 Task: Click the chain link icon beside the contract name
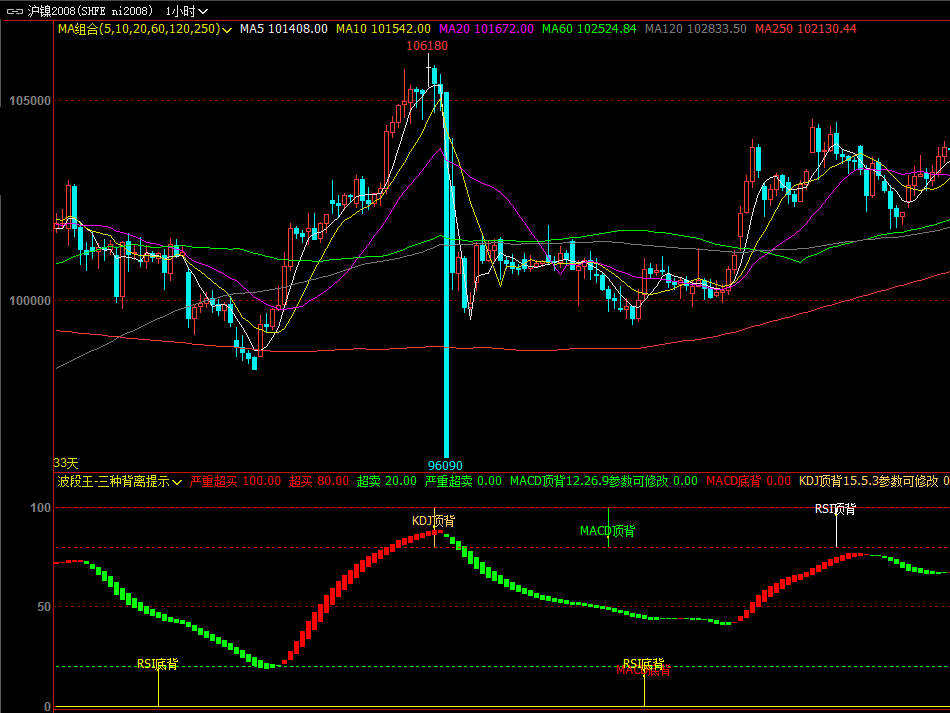(x=15, y=12)
